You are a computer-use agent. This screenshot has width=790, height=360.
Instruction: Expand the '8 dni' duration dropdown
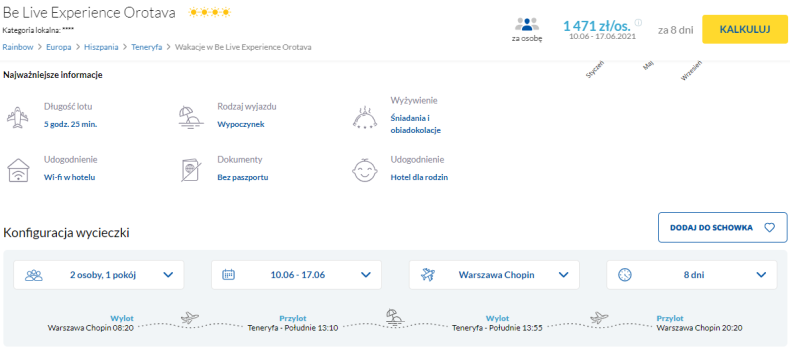[x=692, y=275]
